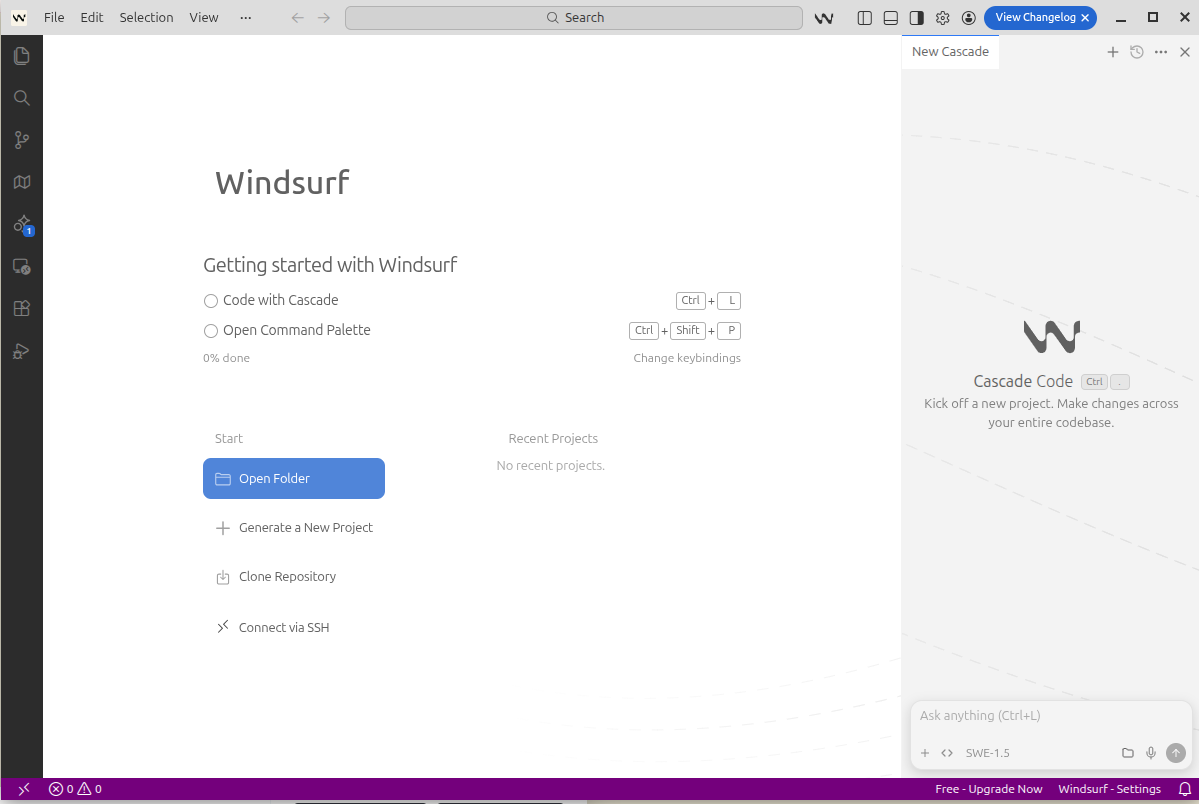1199x804 pixels.
Task: Open the Explorer view in activity bar
Action: [21, 56]
